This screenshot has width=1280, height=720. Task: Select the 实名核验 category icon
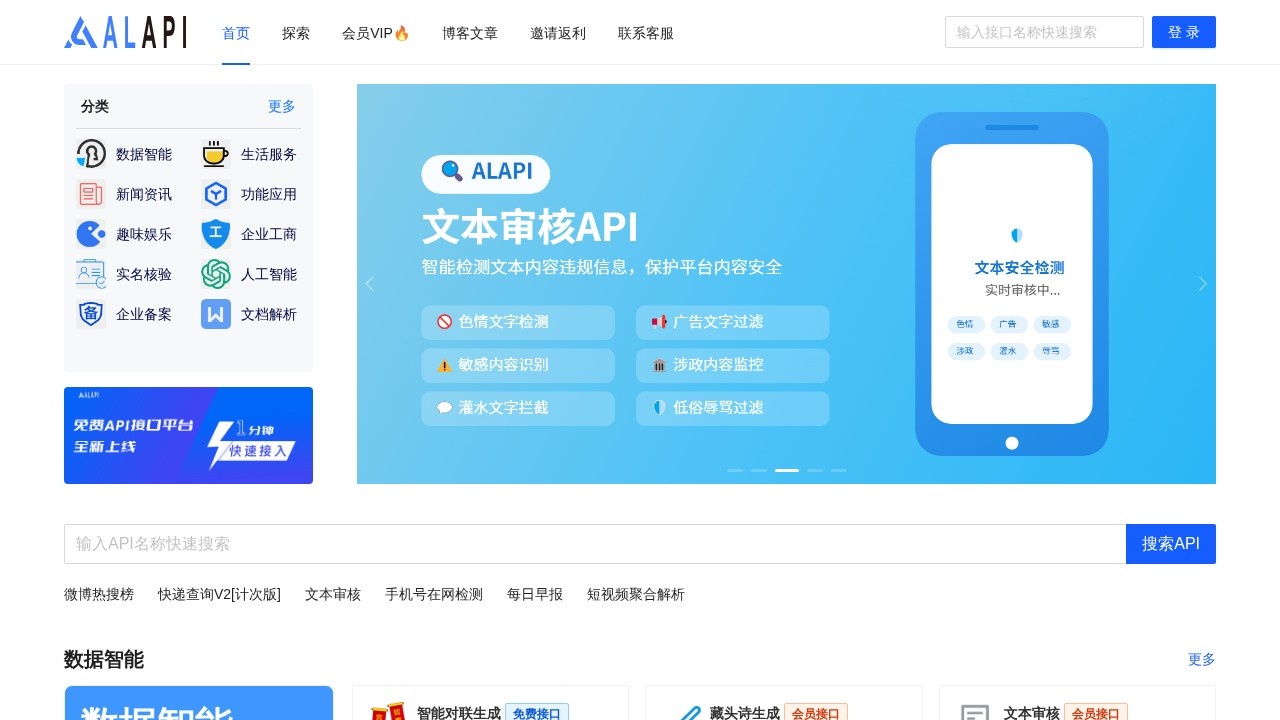click(91, 274)
